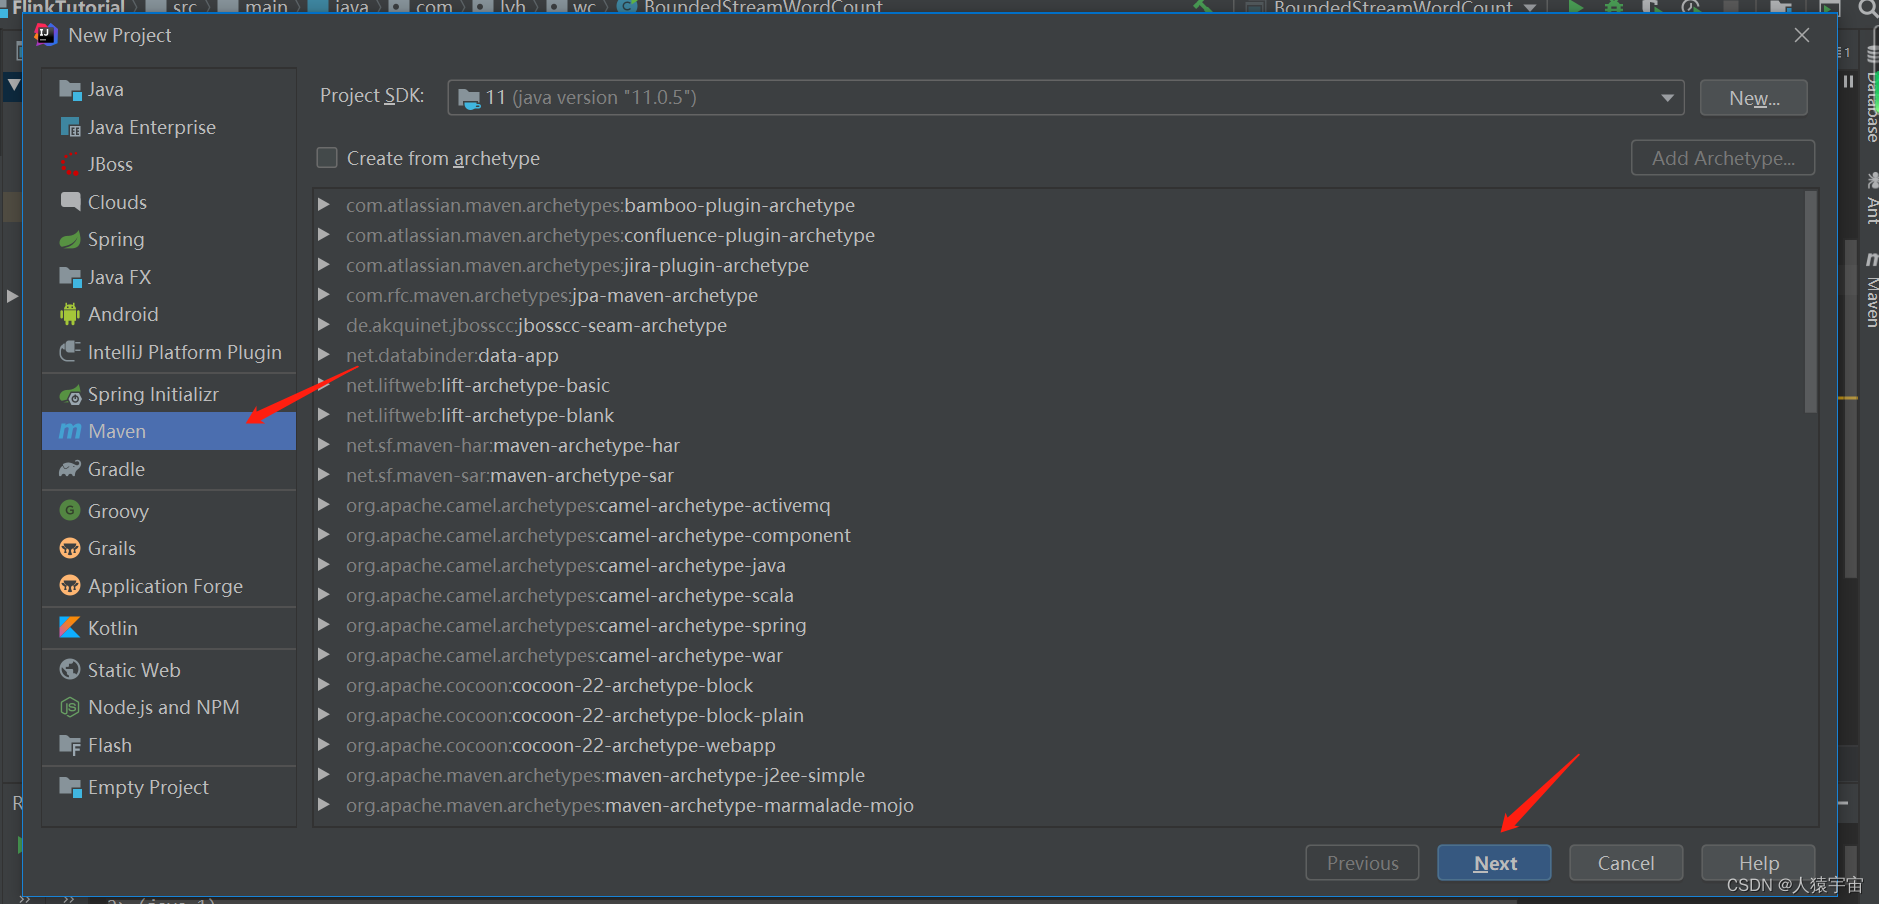Expand maven-archetype-har entry
This screenshot has height=904, width=1879.
click(x=324, y=444)
